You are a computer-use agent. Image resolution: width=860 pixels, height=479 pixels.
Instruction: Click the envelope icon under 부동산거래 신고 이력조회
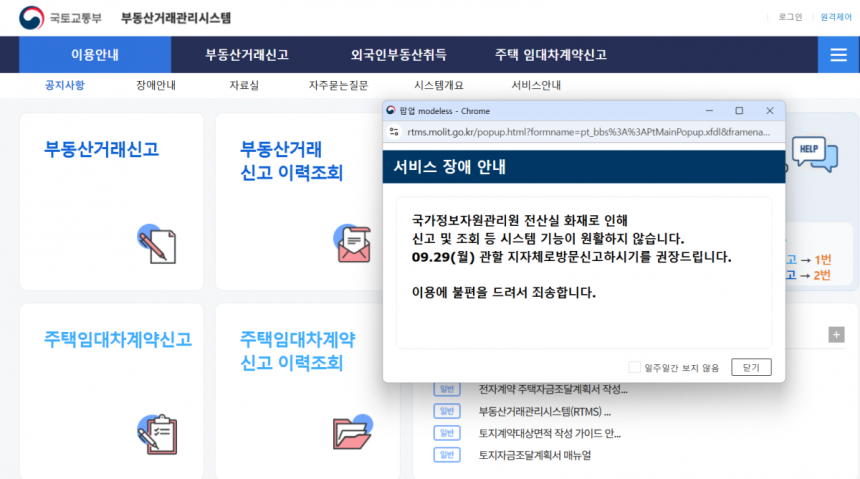352,242
